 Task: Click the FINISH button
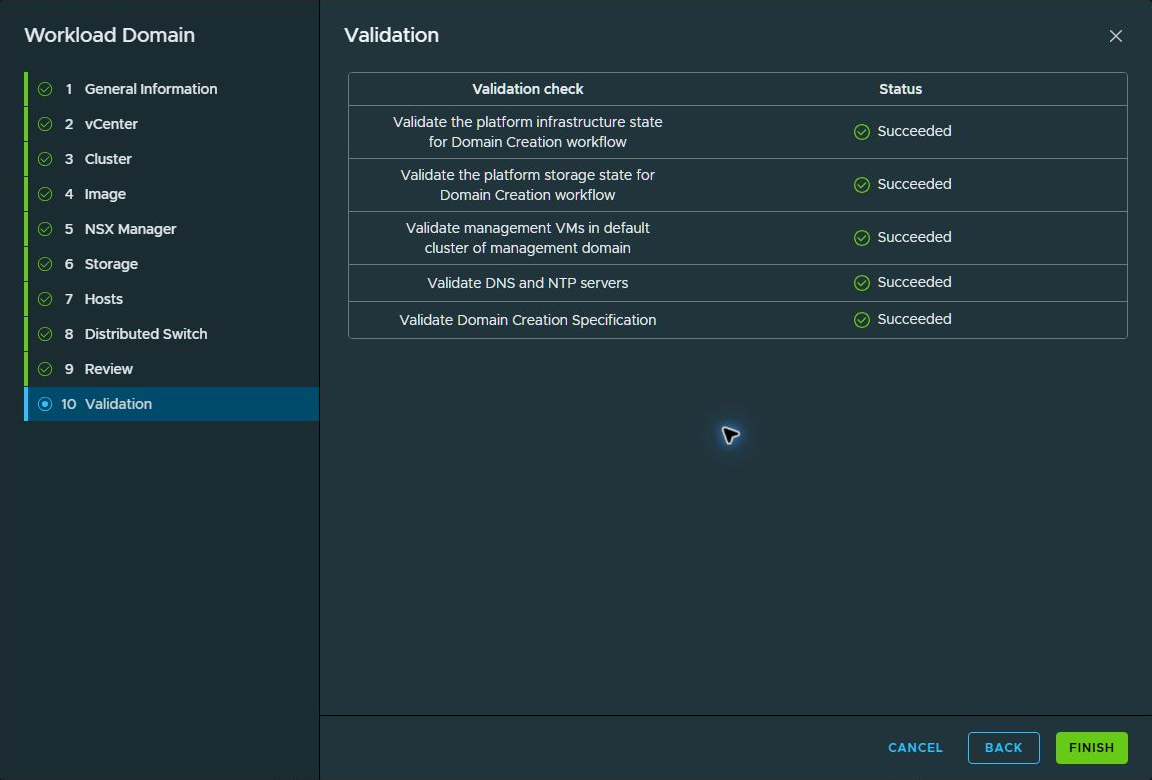click(1091, 748)
